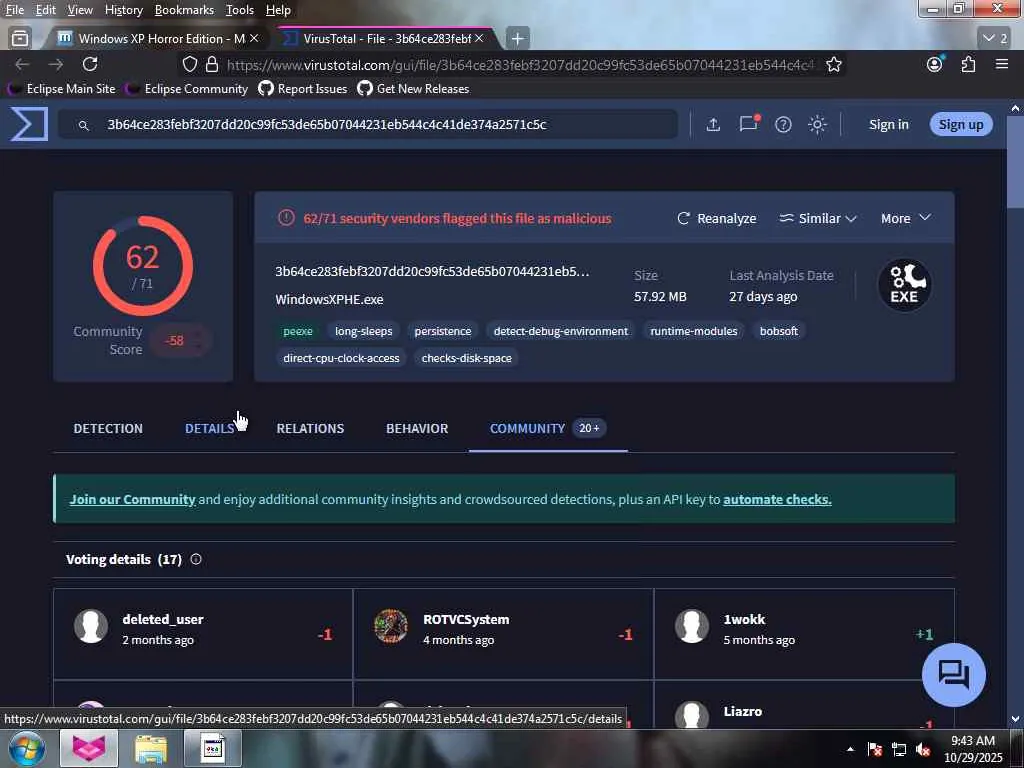The width and height of the screenshot is (1024, 768).
Task: Click the ROTVCSystem user avatar
Action: pyautogui.click(x=391, y=626)
